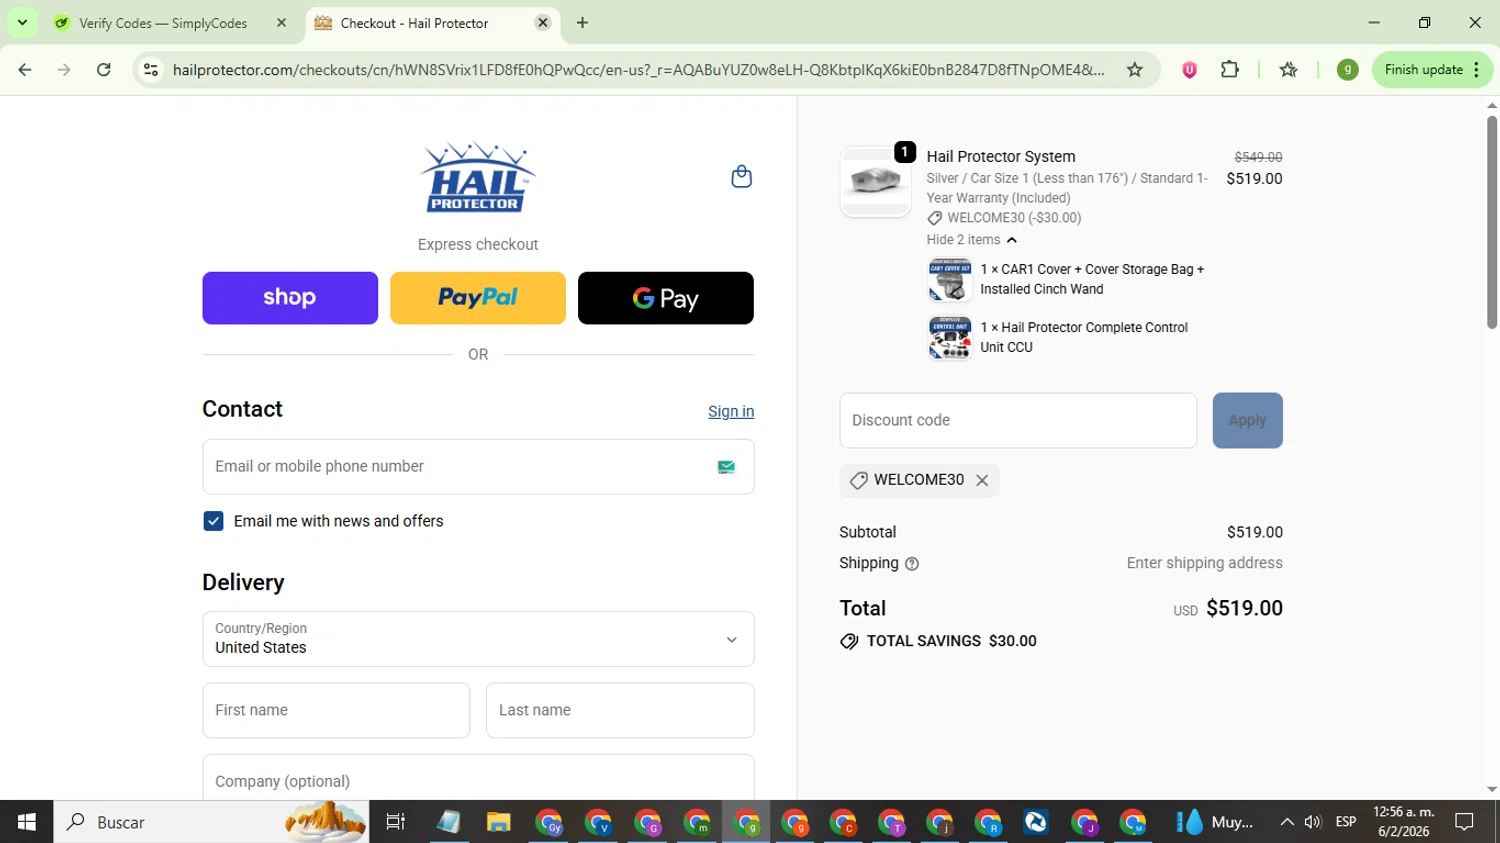Toggle Email me with news and offers
This screenshot has height=843, width=1500.
click(213, 521)
